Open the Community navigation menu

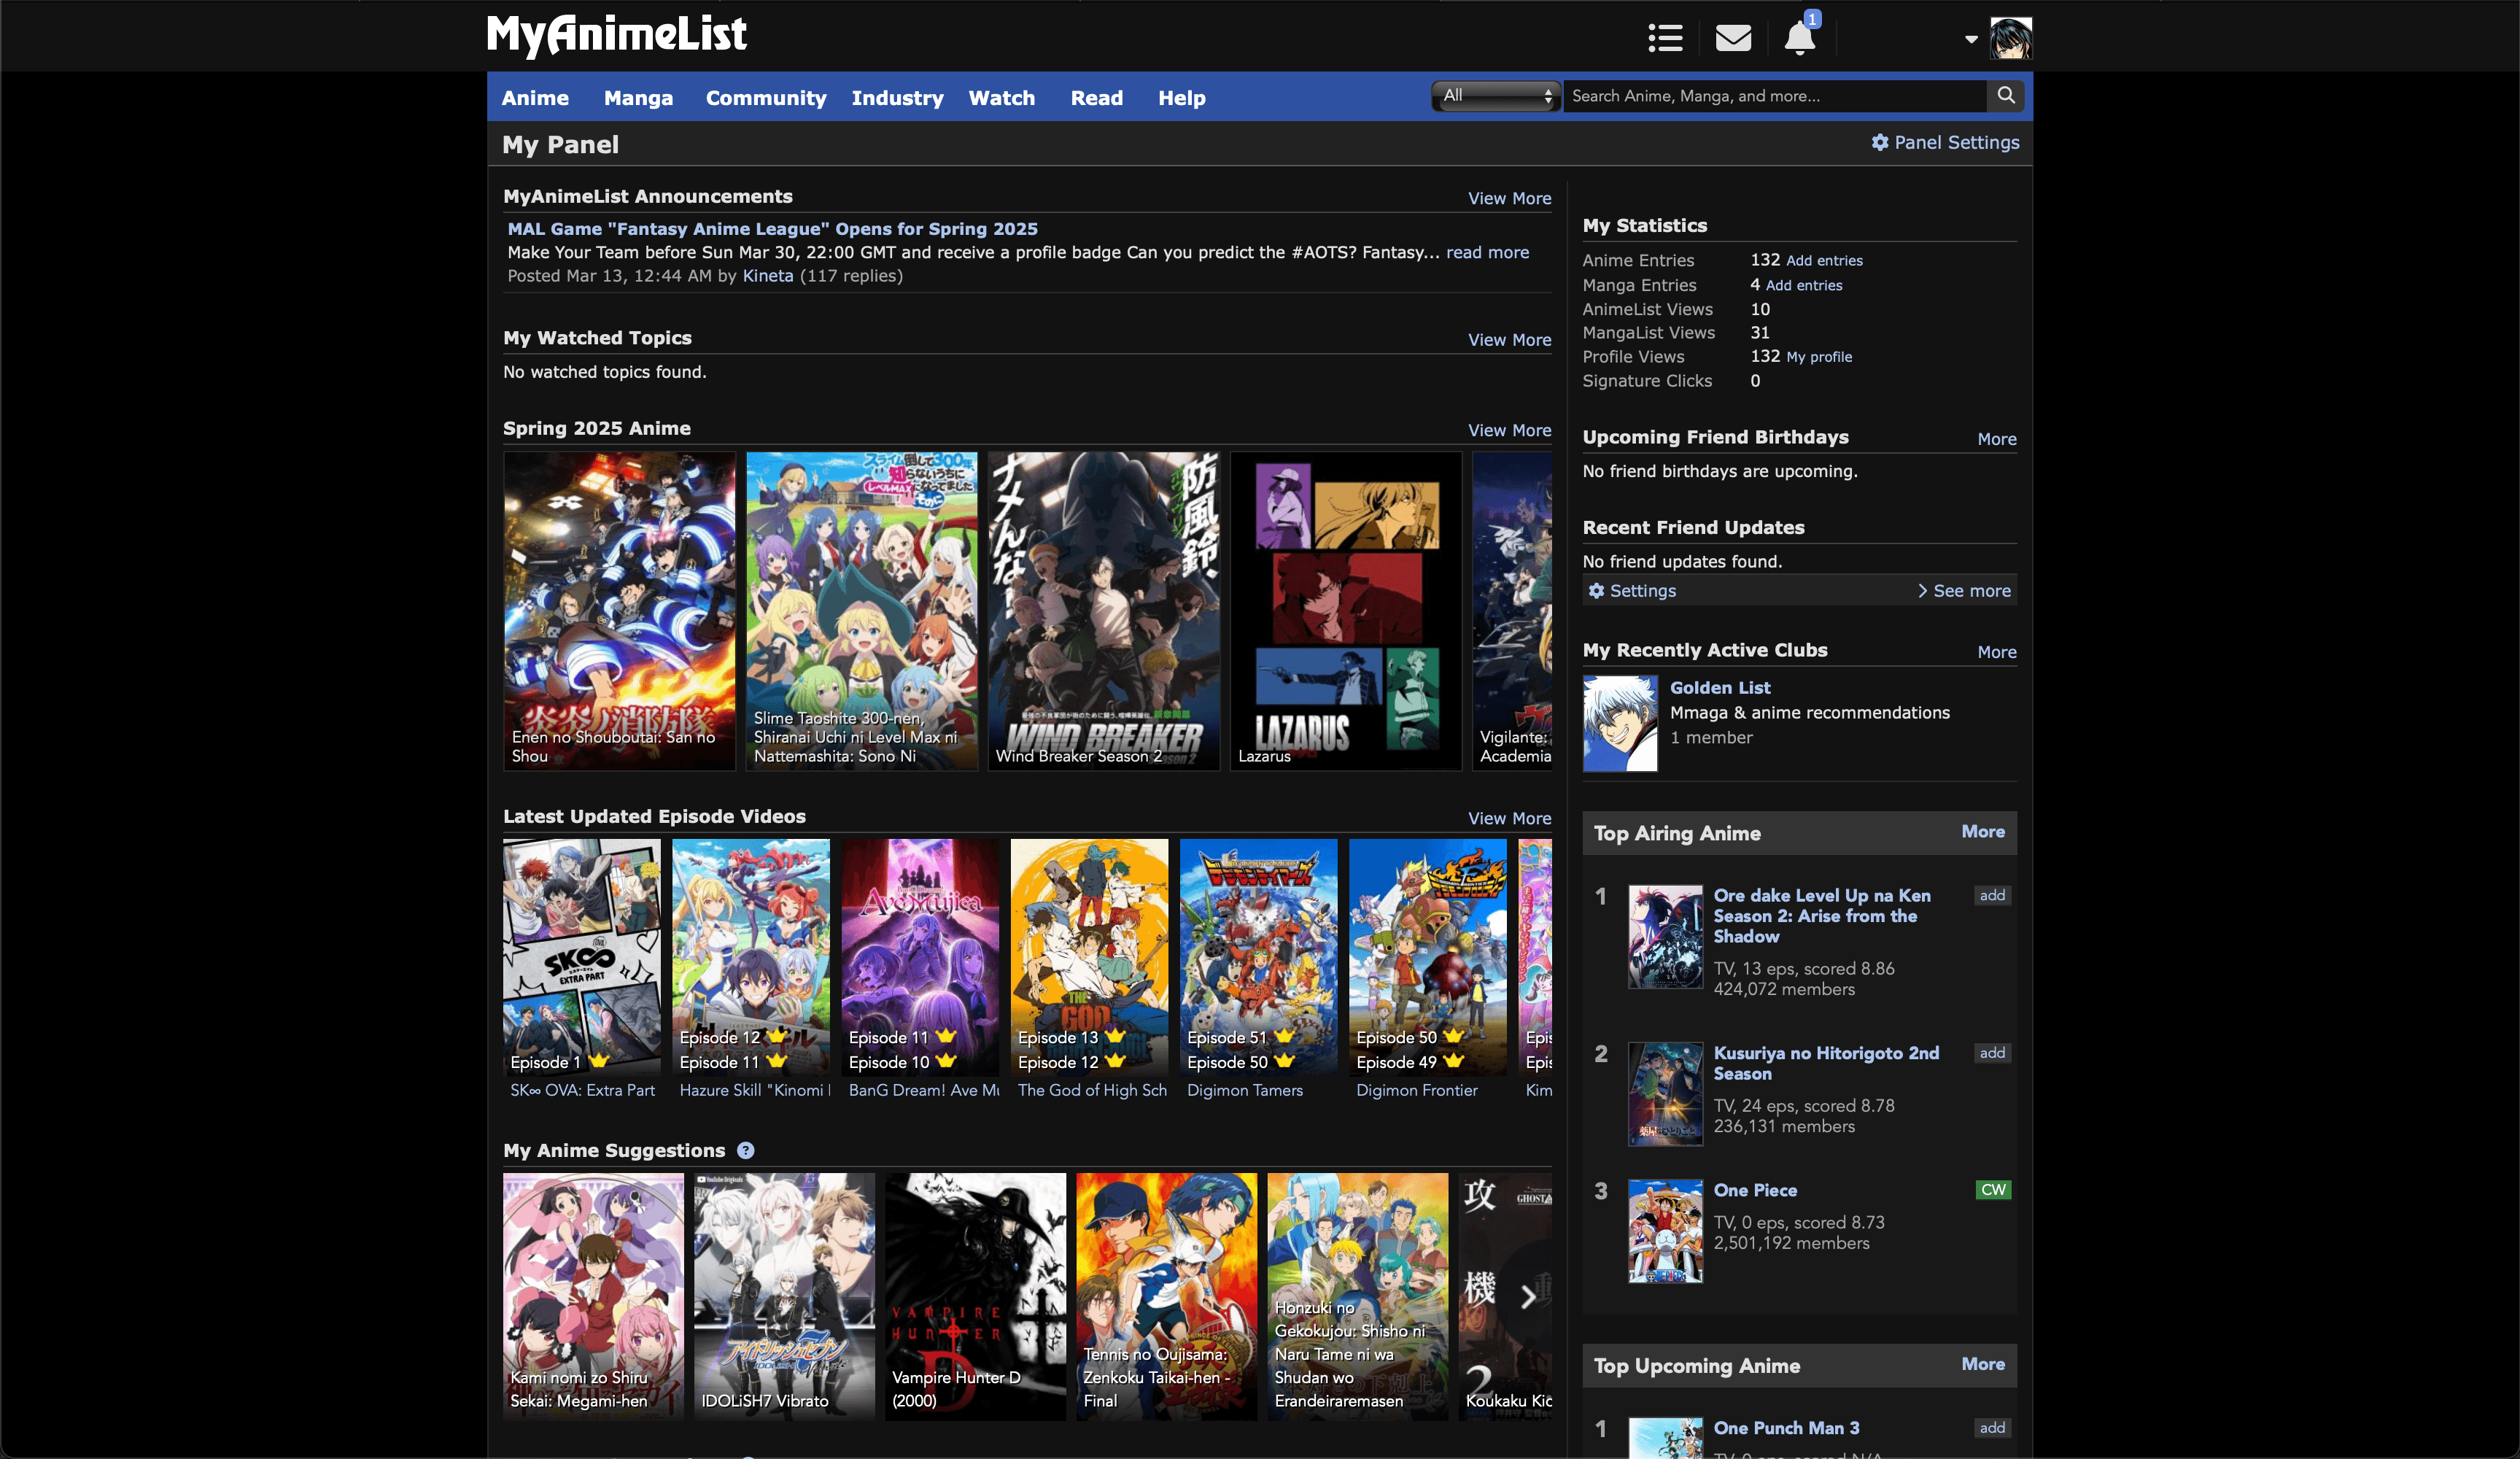766,98
